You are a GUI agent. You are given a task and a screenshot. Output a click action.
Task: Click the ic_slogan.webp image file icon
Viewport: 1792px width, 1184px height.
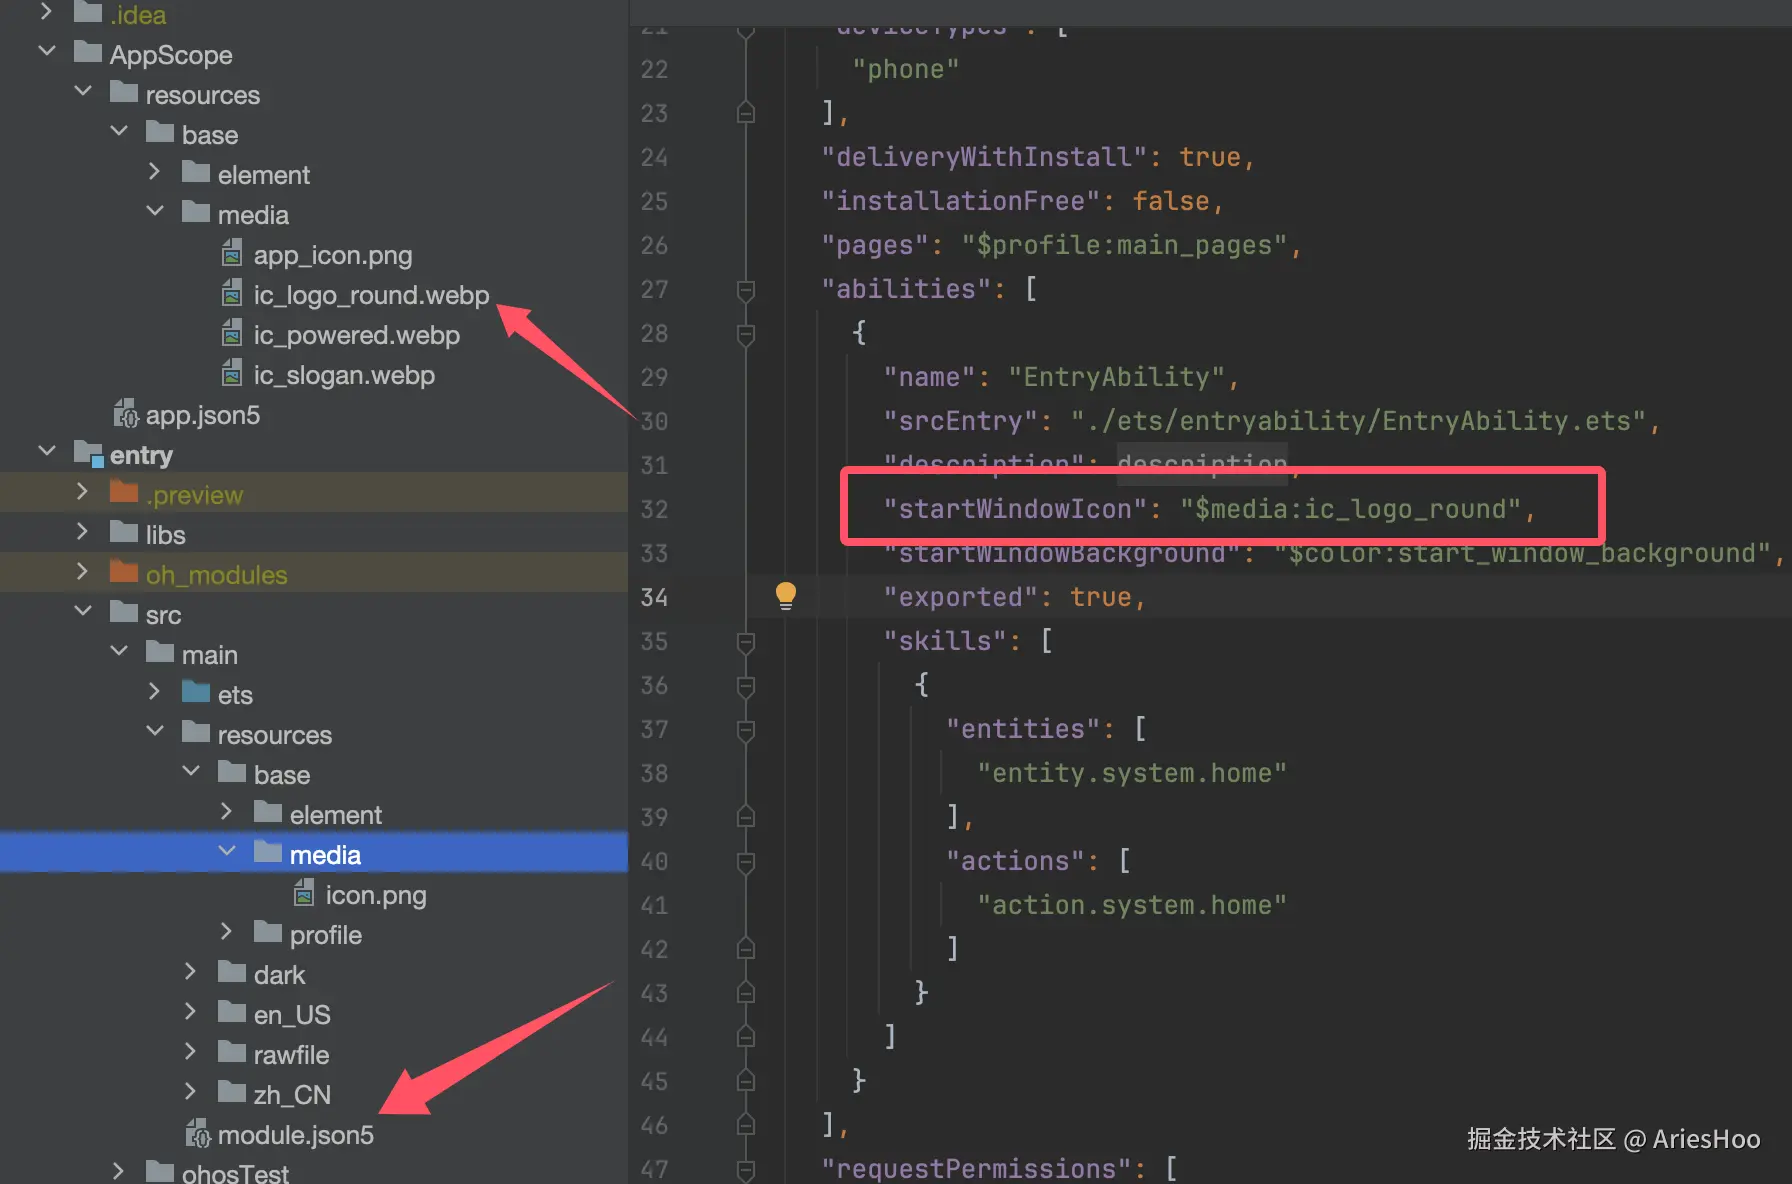tap(232, 374)
